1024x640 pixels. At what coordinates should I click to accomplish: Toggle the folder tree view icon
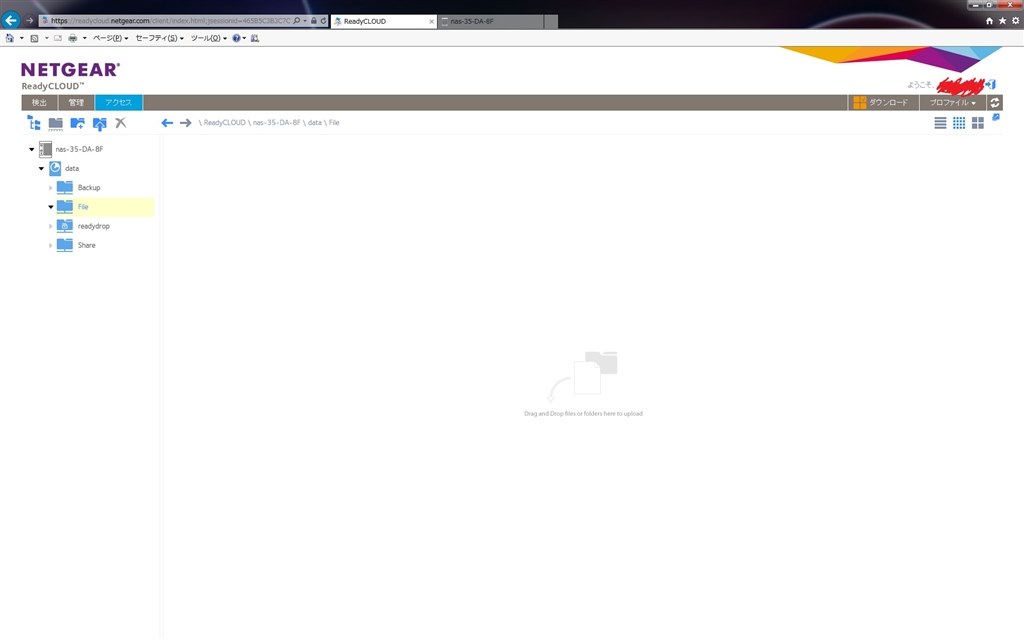click(x=34, y=123)
